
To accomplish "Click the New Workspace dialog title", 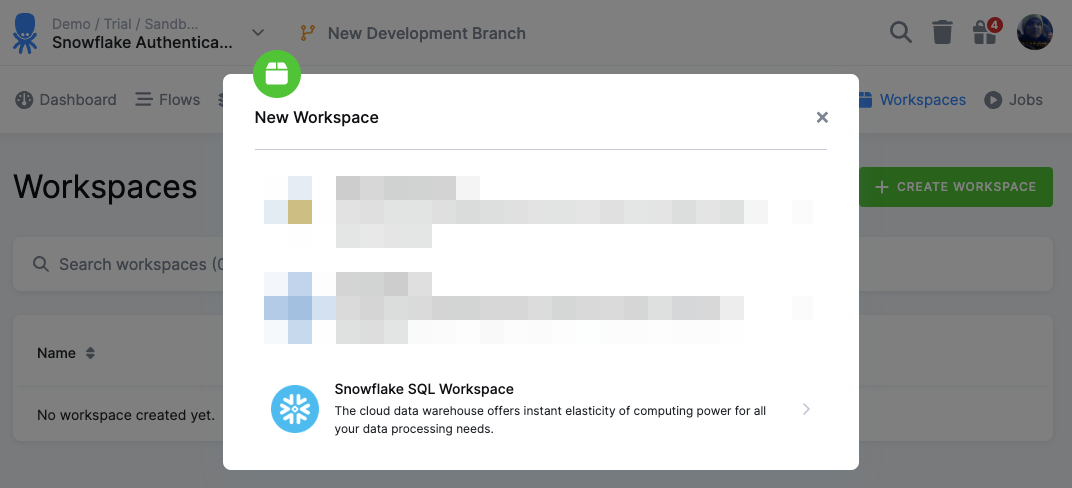I will coord(317,118).
